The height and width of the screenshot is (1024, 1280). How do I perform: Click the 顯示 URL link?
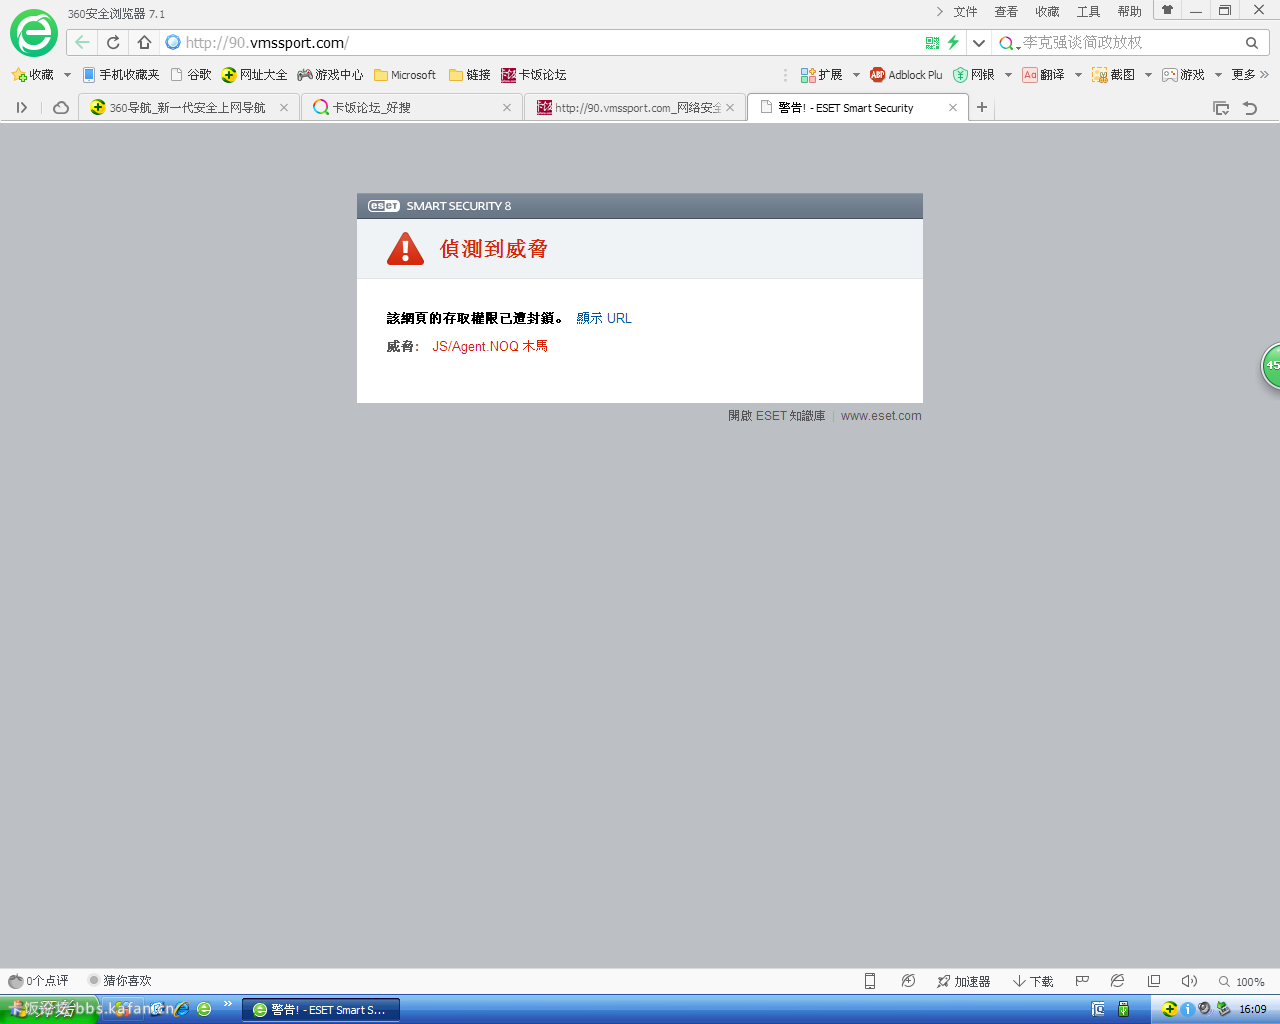[x=604, y=318]
